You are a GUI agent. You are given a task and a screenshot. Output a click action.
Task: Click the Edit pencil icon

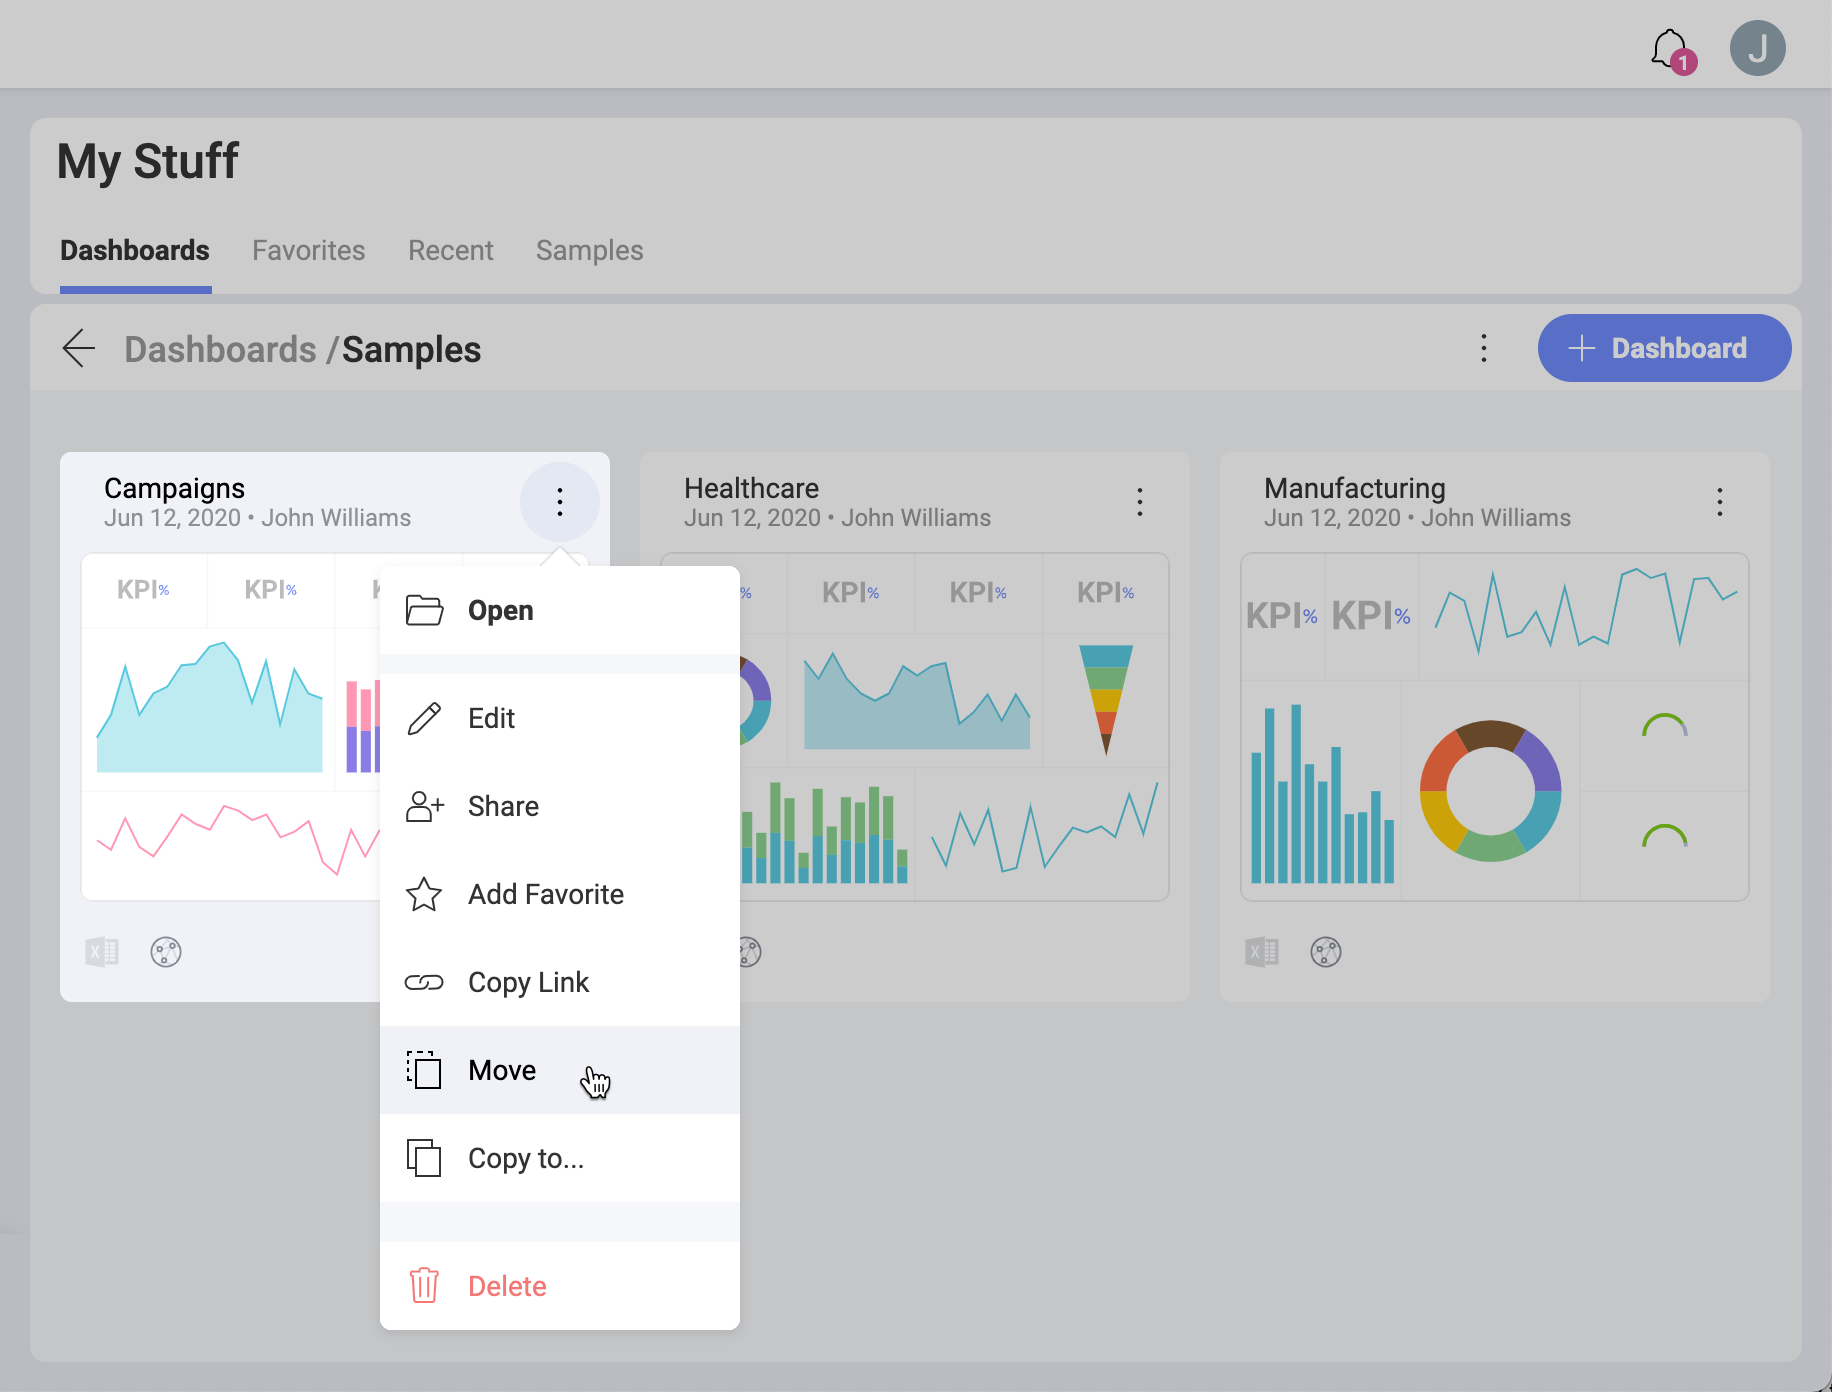424,718
